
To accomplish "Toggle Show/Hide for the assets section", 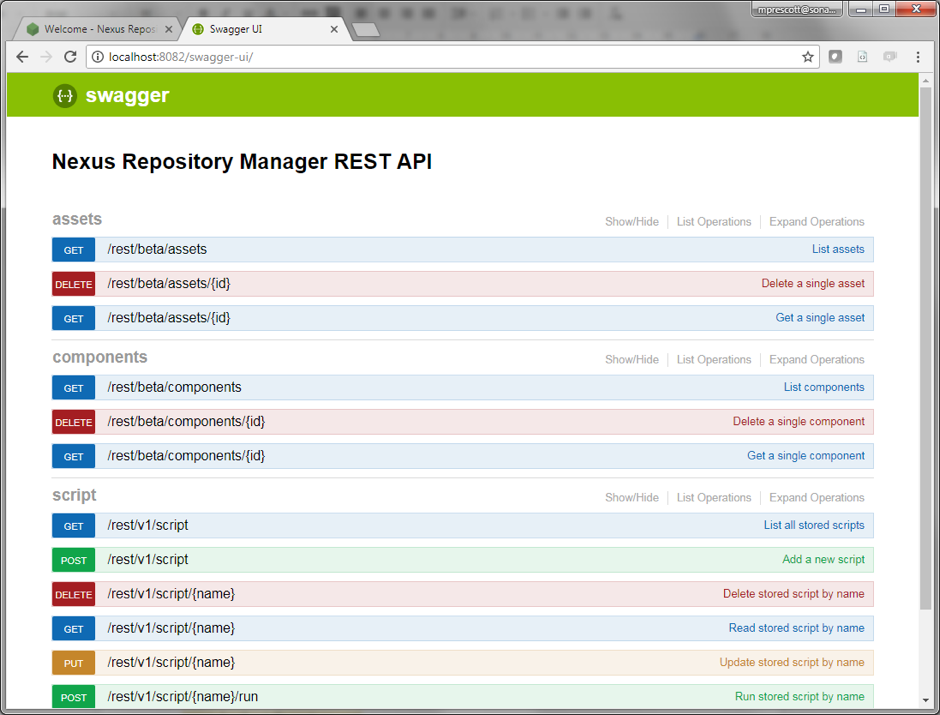I will pos(631,222).
